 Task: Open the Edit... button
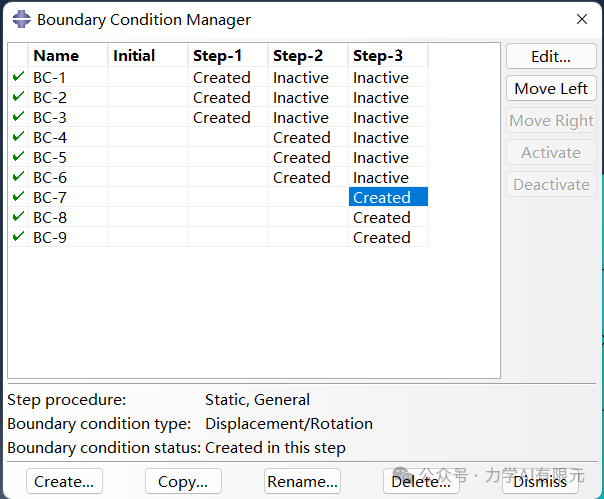pos(551,57)
